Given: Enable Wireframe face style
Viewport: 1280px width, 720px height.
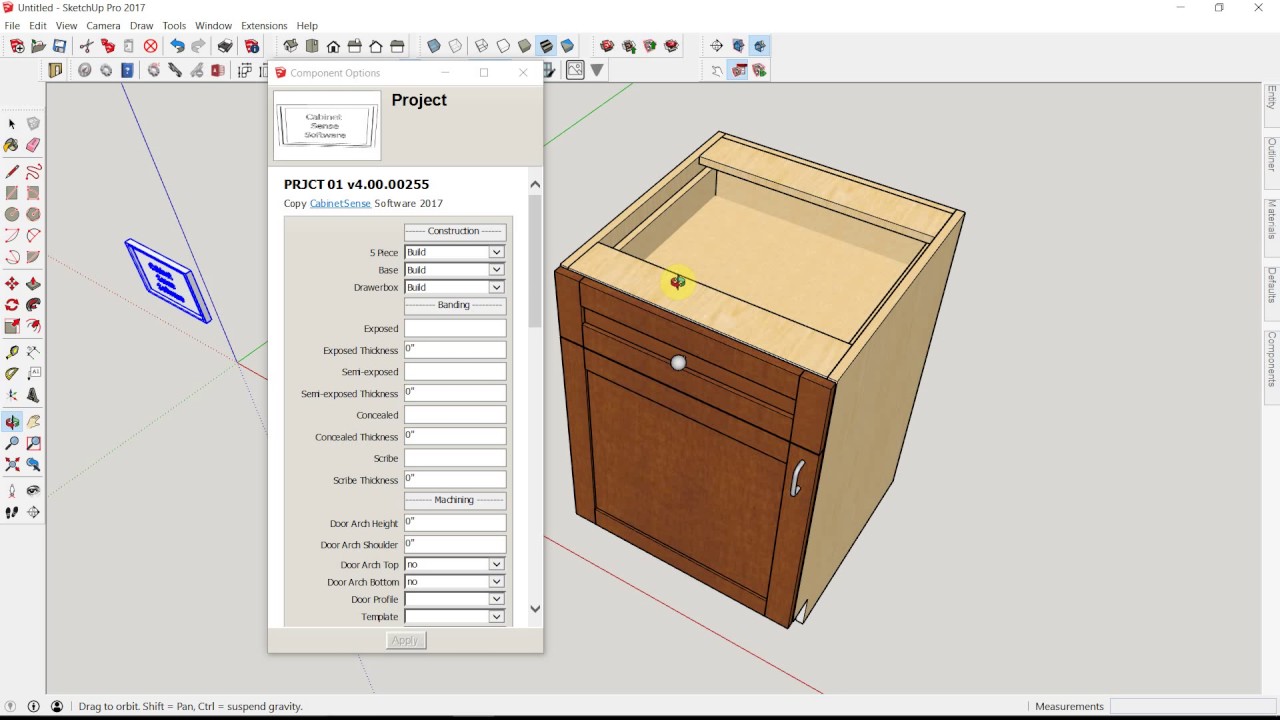Looking at the screenshot, I should (481, 46).
